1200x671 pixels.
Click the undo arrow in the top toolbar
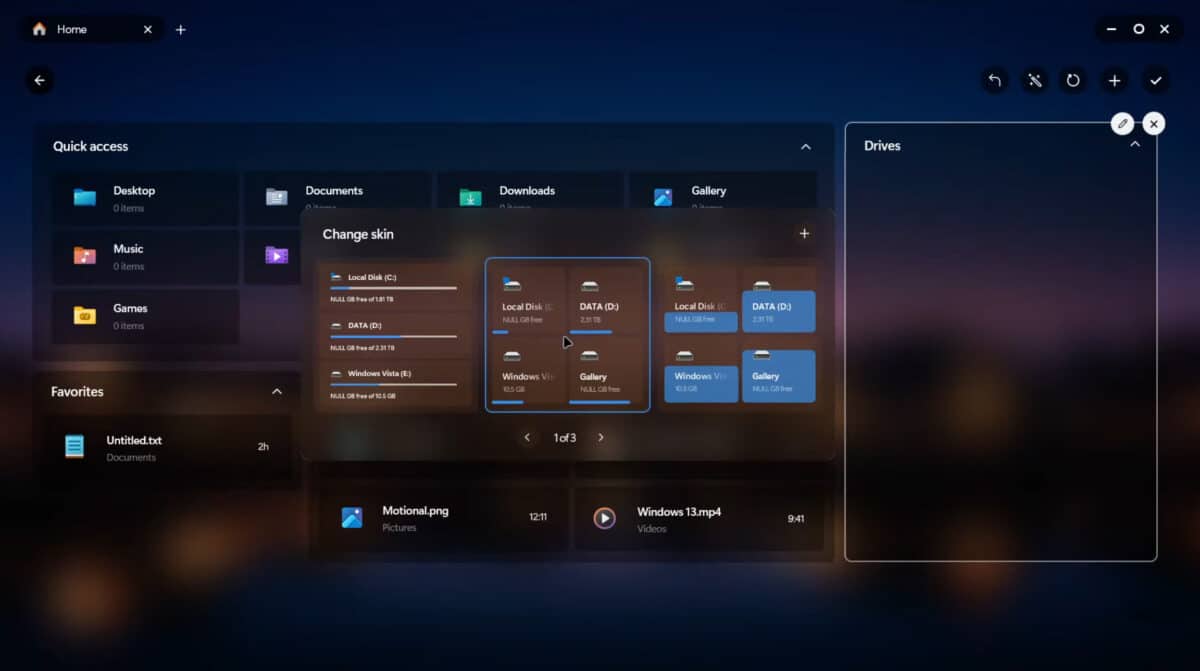(x=994, y=80)
